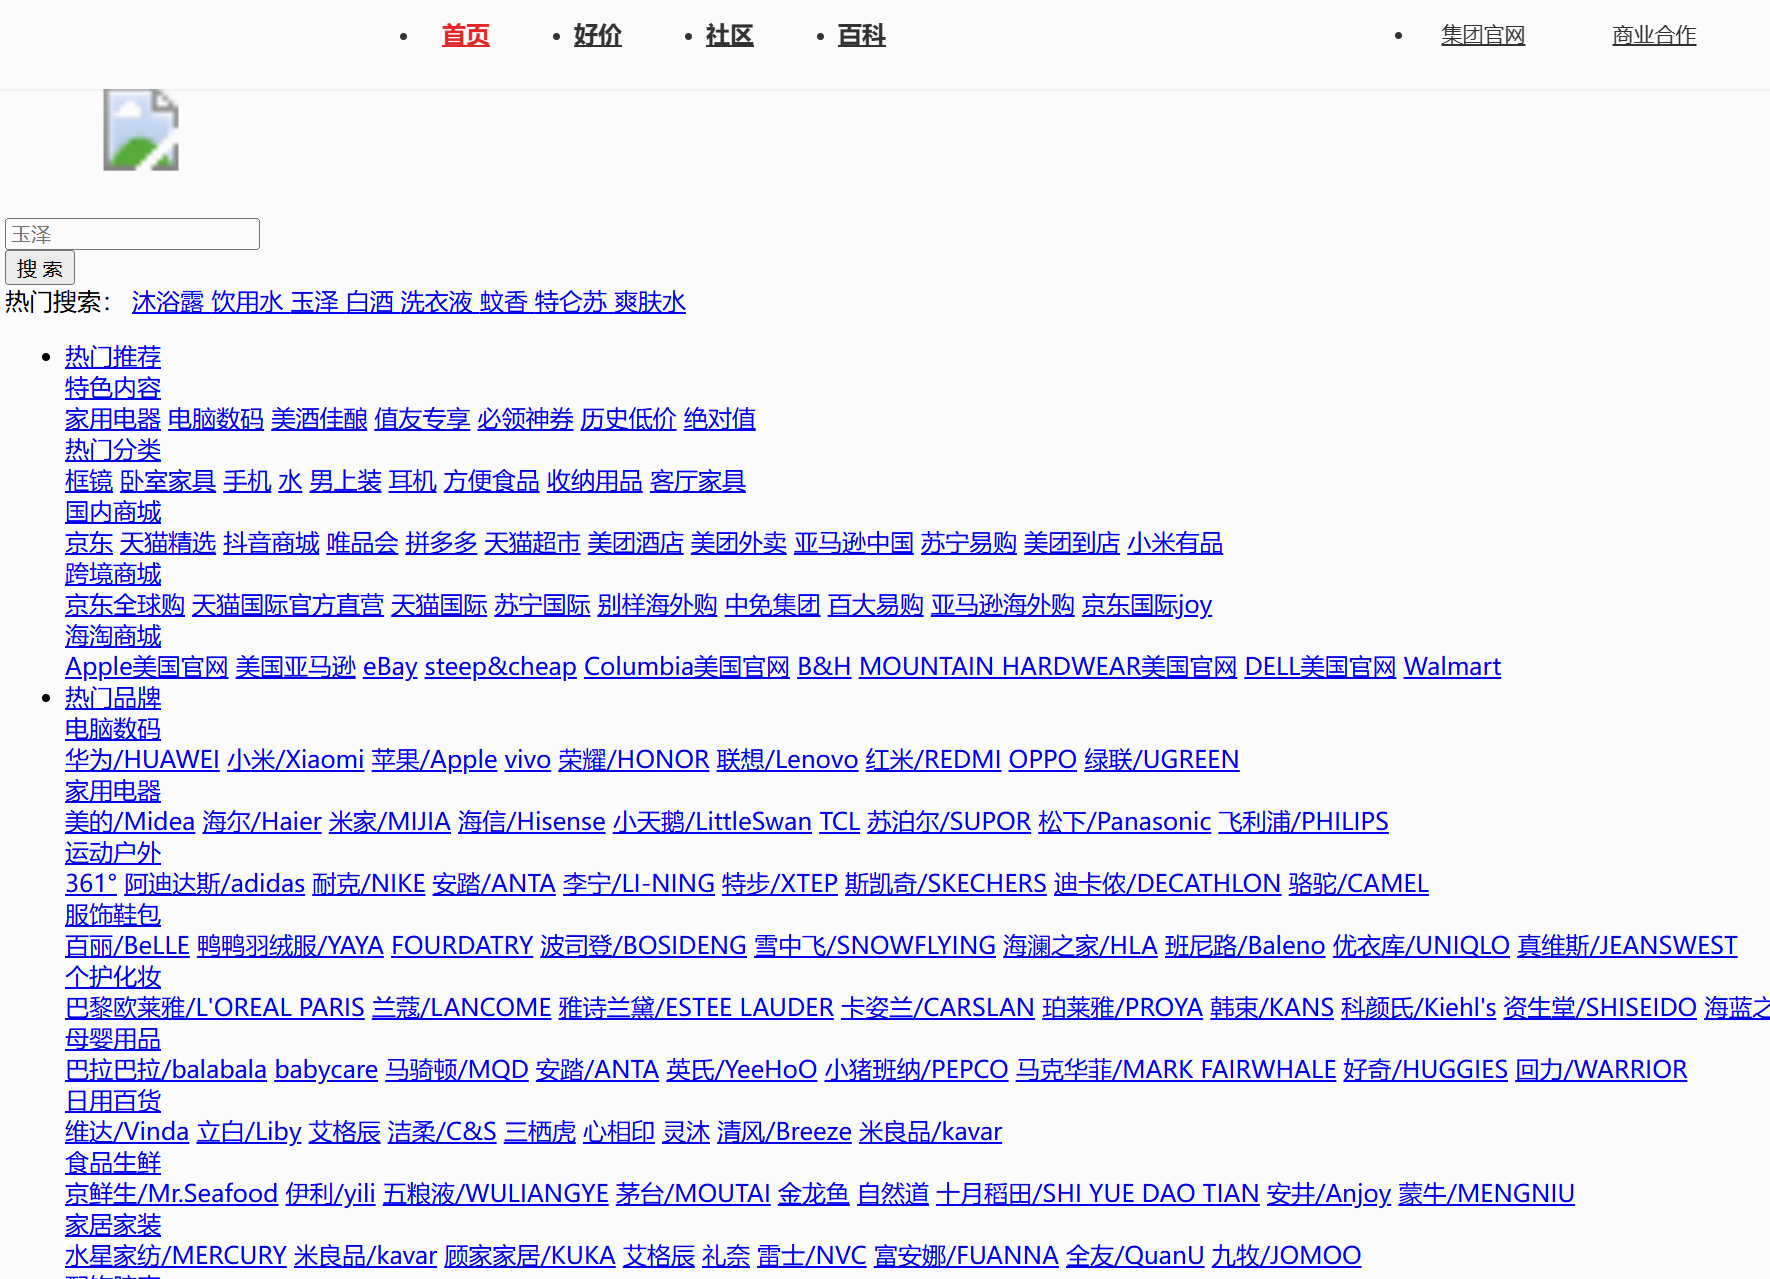
Task: Open the 绝对值 link
Action: point(720,419)
